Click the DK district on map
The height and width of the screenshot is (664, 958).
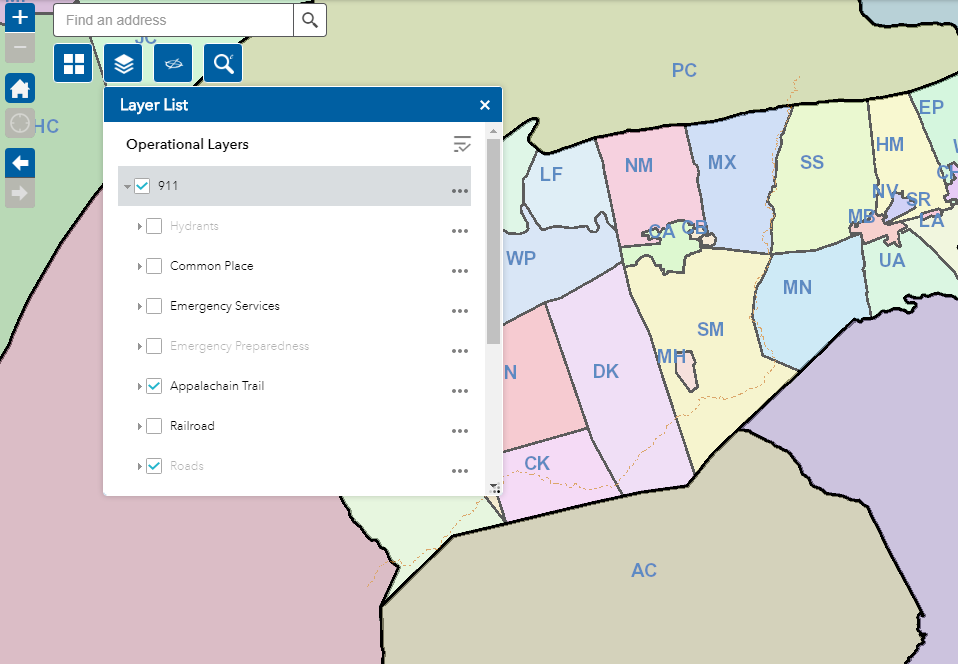coord(605,371)
